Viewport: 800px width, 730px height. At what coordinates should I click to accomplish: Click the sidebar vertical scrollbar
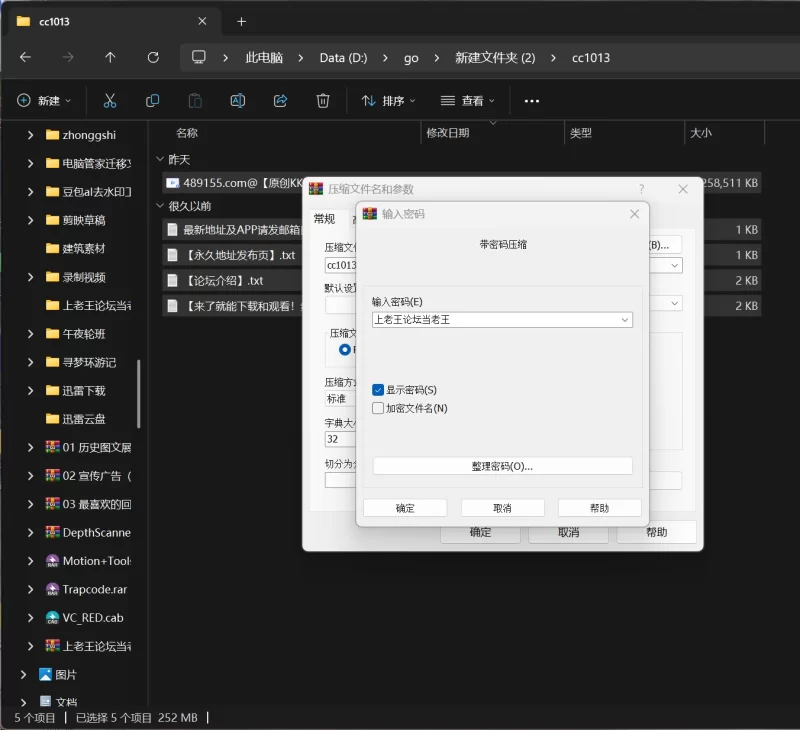[138, 394]
